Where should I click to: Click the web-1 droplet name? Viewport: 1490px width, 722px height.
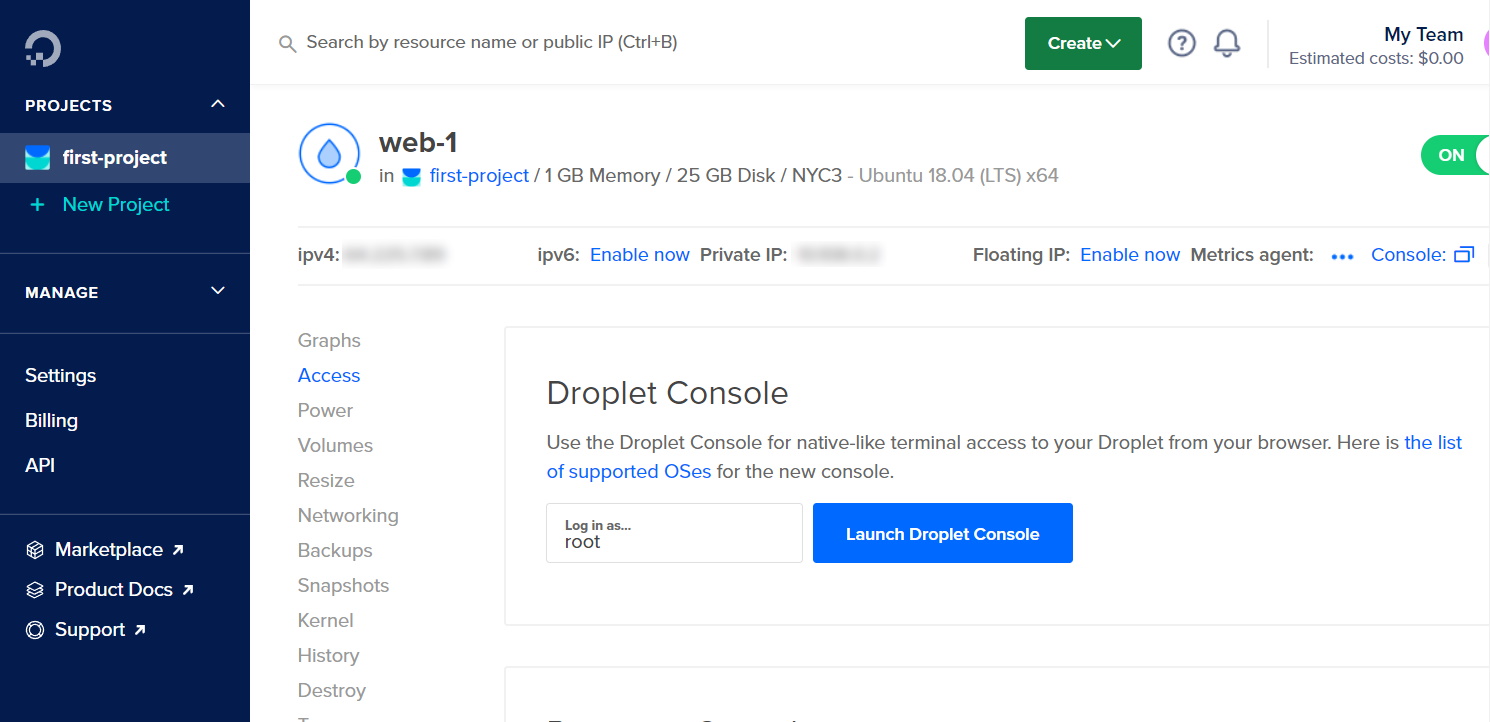tap(418, 142)
